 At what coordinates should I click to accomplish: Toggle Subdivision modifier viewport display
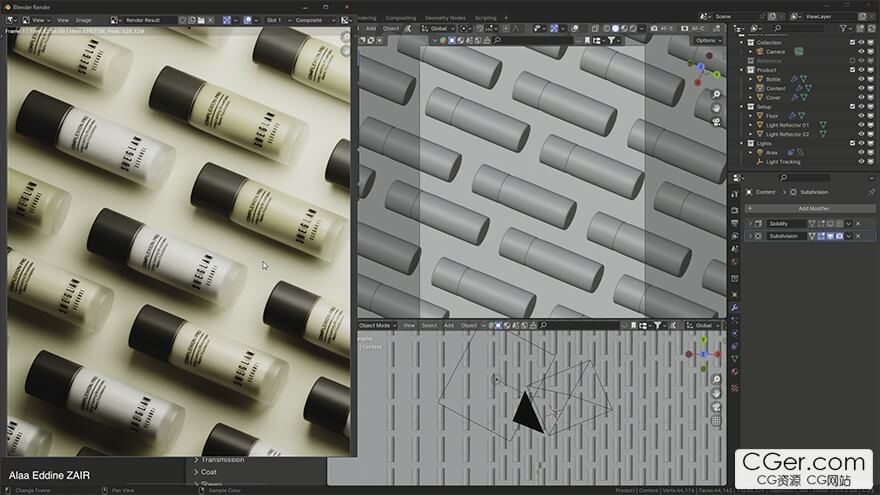click(830, 236)
